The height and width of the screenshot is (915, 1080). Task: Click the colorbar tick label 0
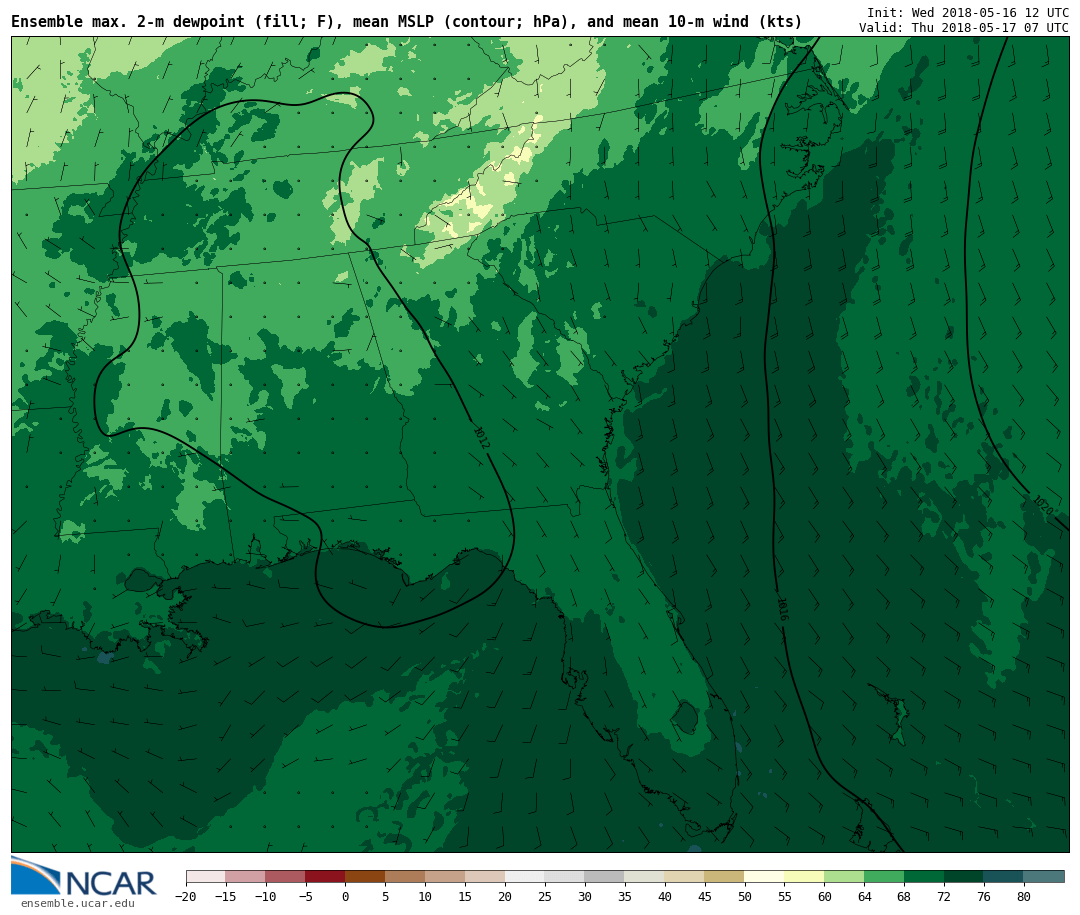coord(345,896)
